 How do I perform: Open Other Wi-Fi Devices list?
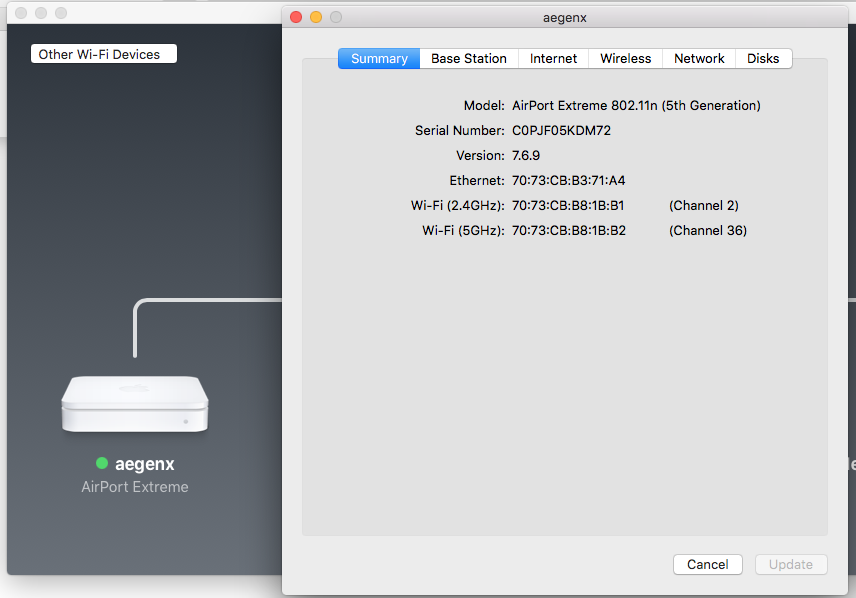(104, 54)
